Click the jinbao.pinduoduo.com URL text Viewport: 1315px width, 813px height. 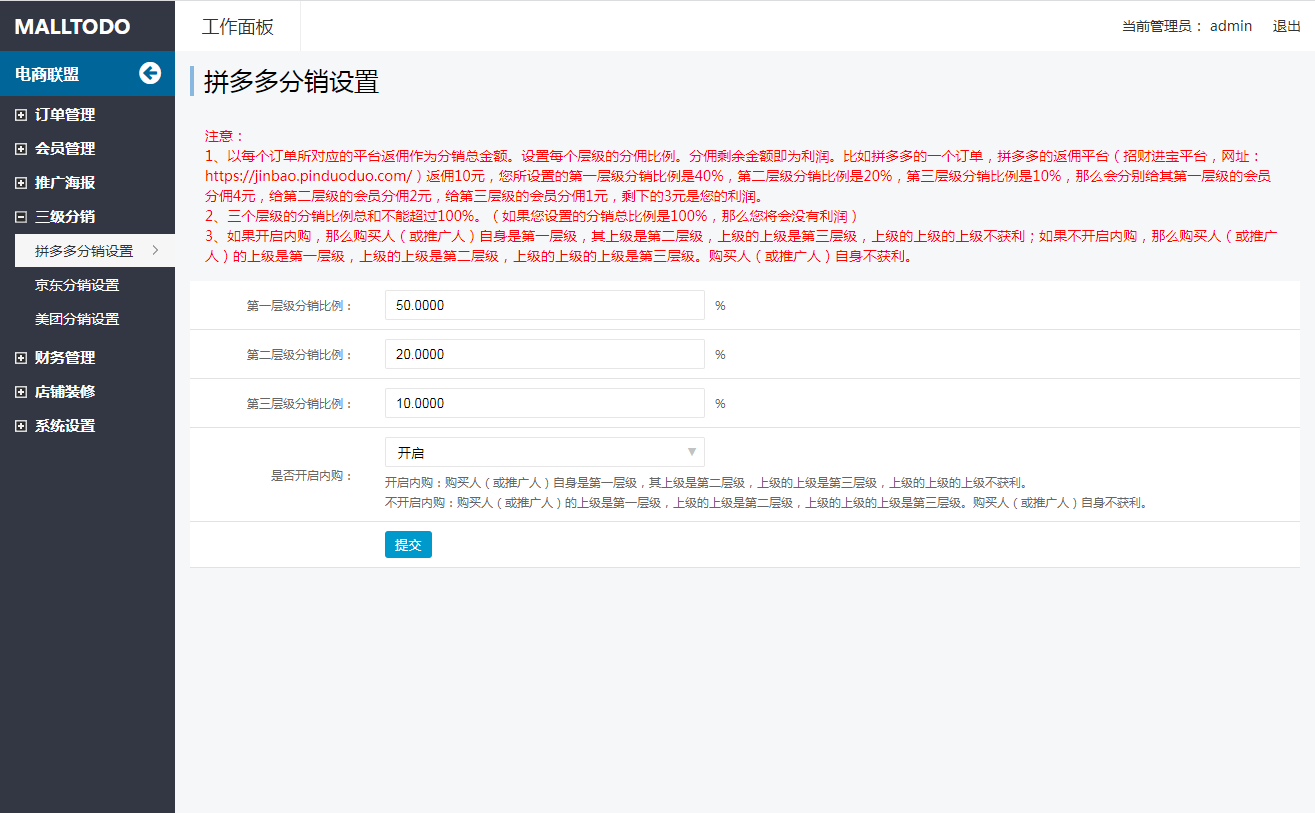click(x=308, y=174)
